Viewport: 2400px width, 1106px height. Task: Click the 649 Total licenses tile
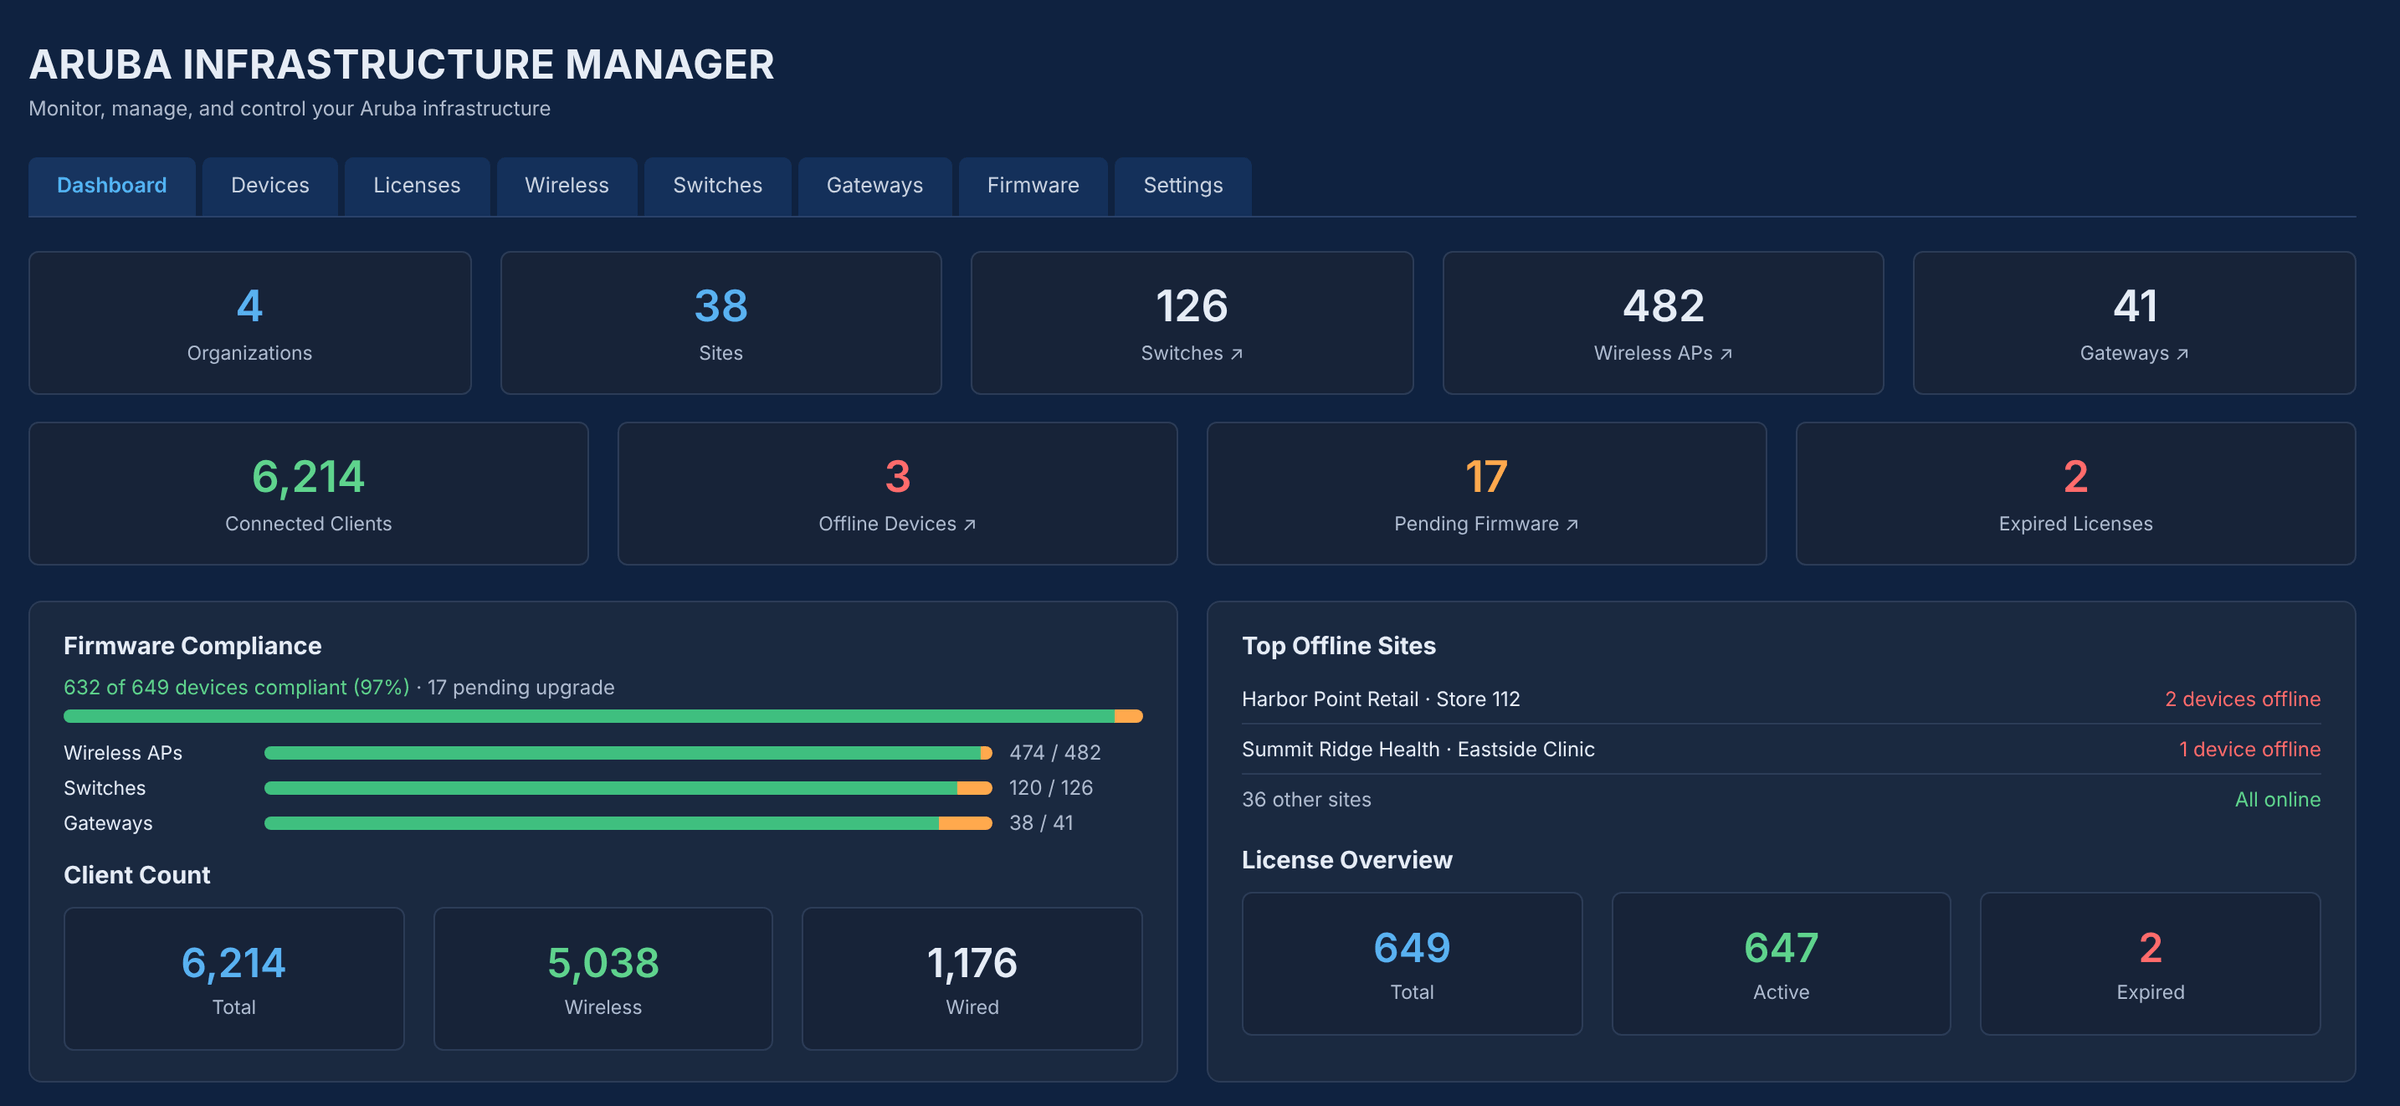tap(1412, 964)
